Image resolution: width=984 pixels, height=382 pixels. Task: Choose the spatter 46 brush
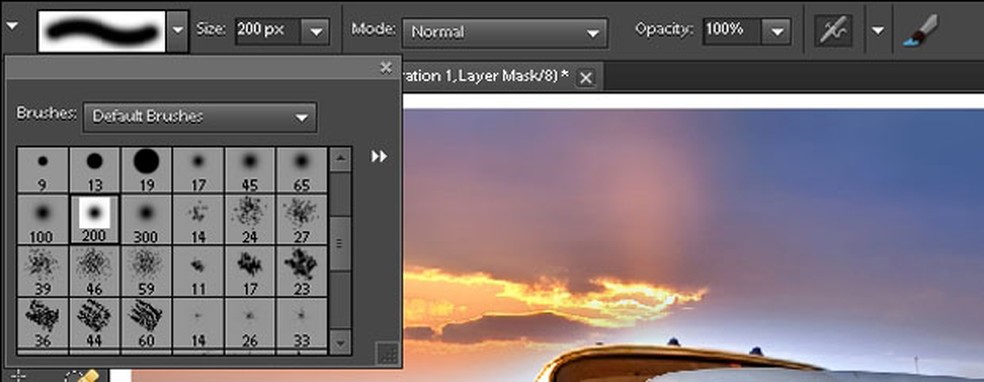click(x=94, y=271)
